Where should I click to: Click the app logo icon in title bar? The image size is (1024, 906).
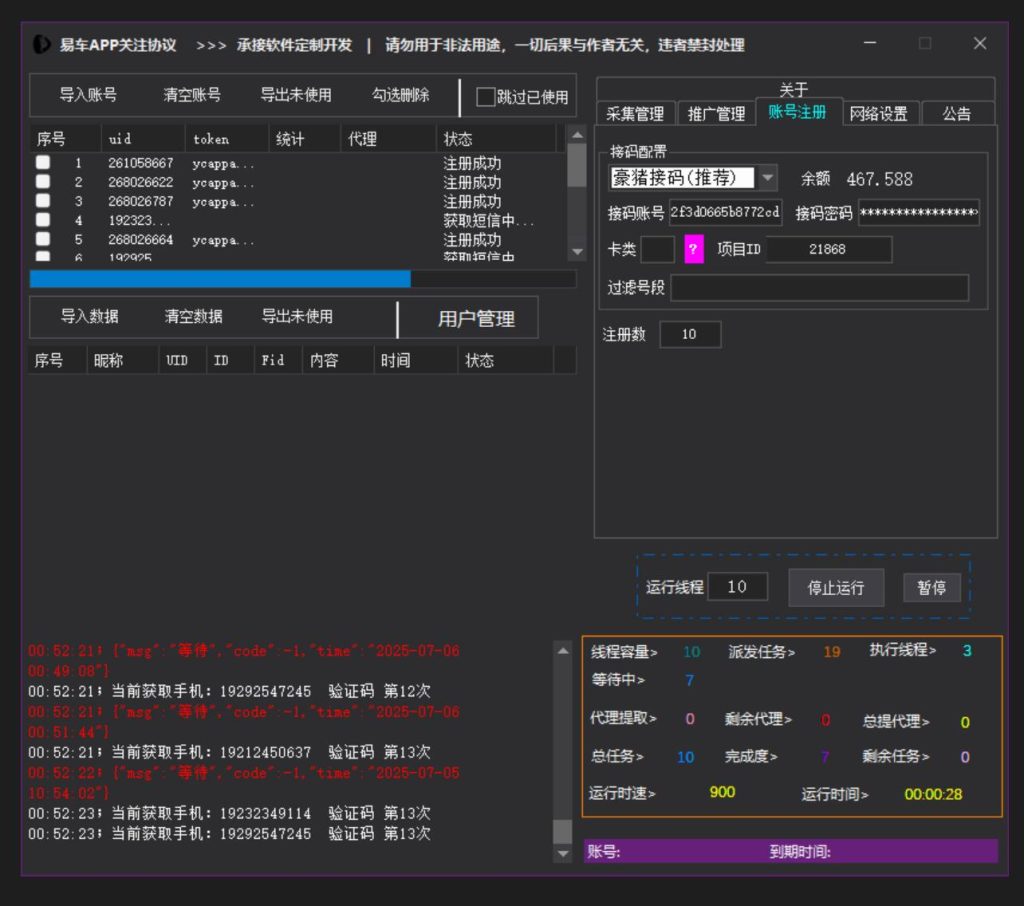(x=42, y=45)
